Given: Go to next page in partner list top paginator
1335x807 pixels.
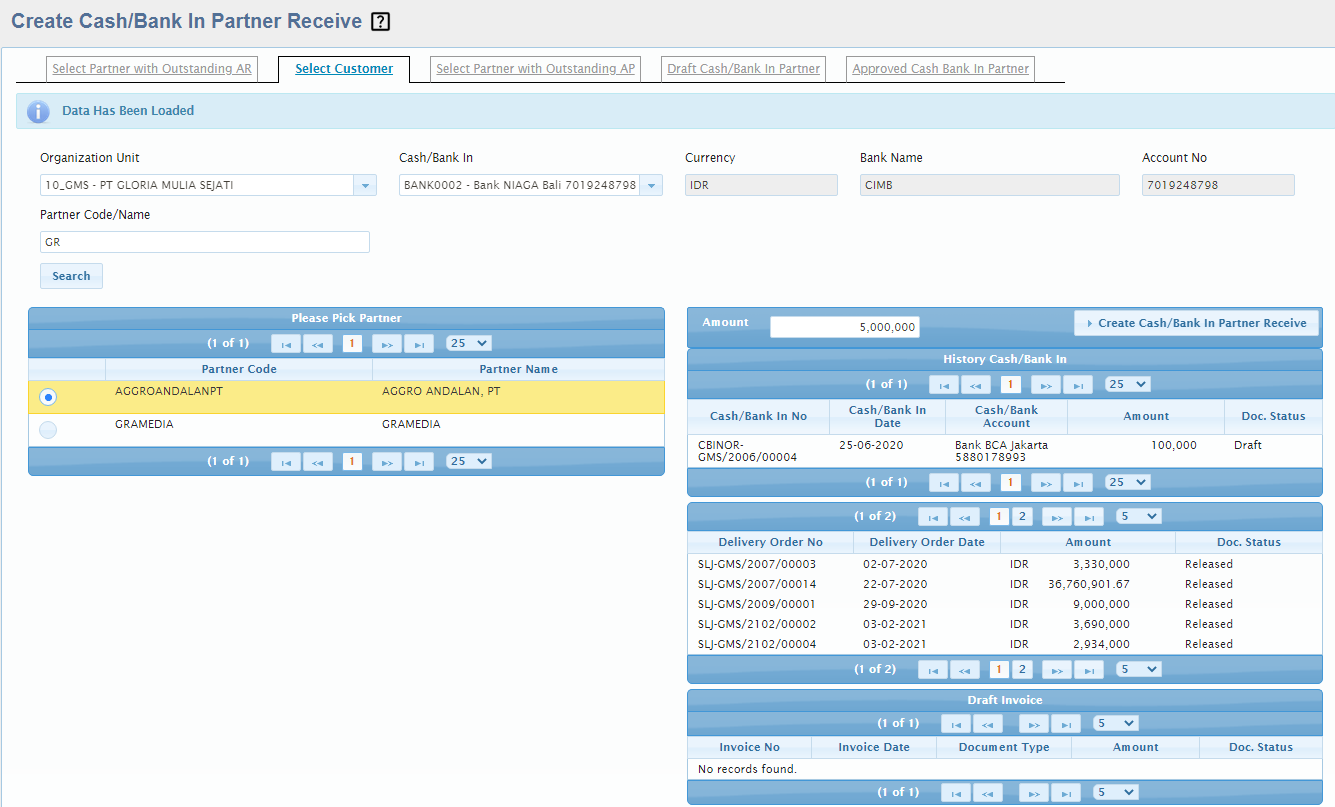Looking at the screenshot, I should pyautogui.click(x=387, y=343).
